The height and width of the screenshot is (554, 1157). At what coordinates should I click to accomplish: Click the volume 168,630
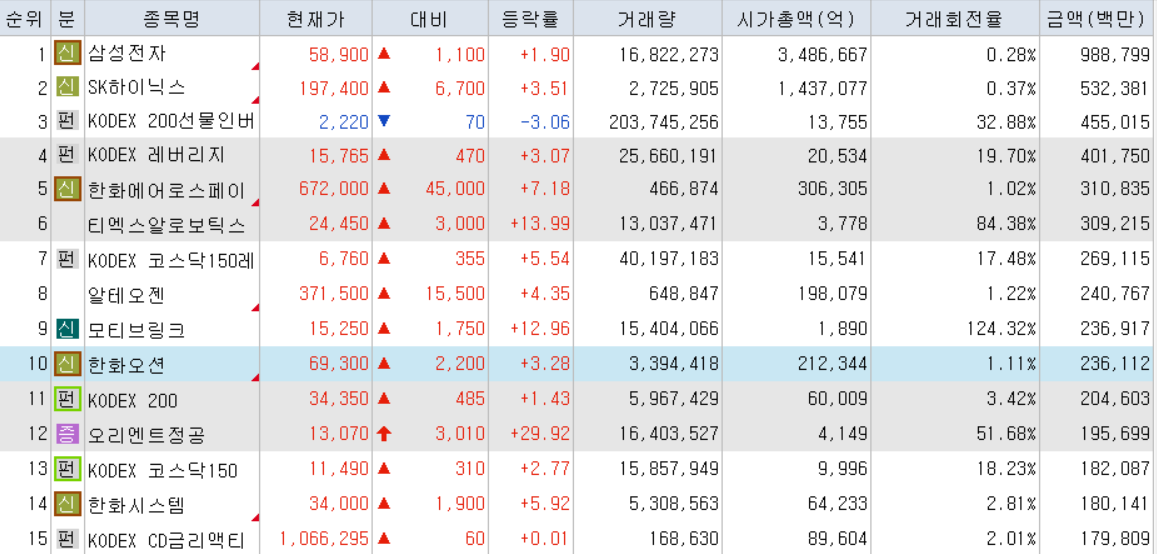(683, 539)
